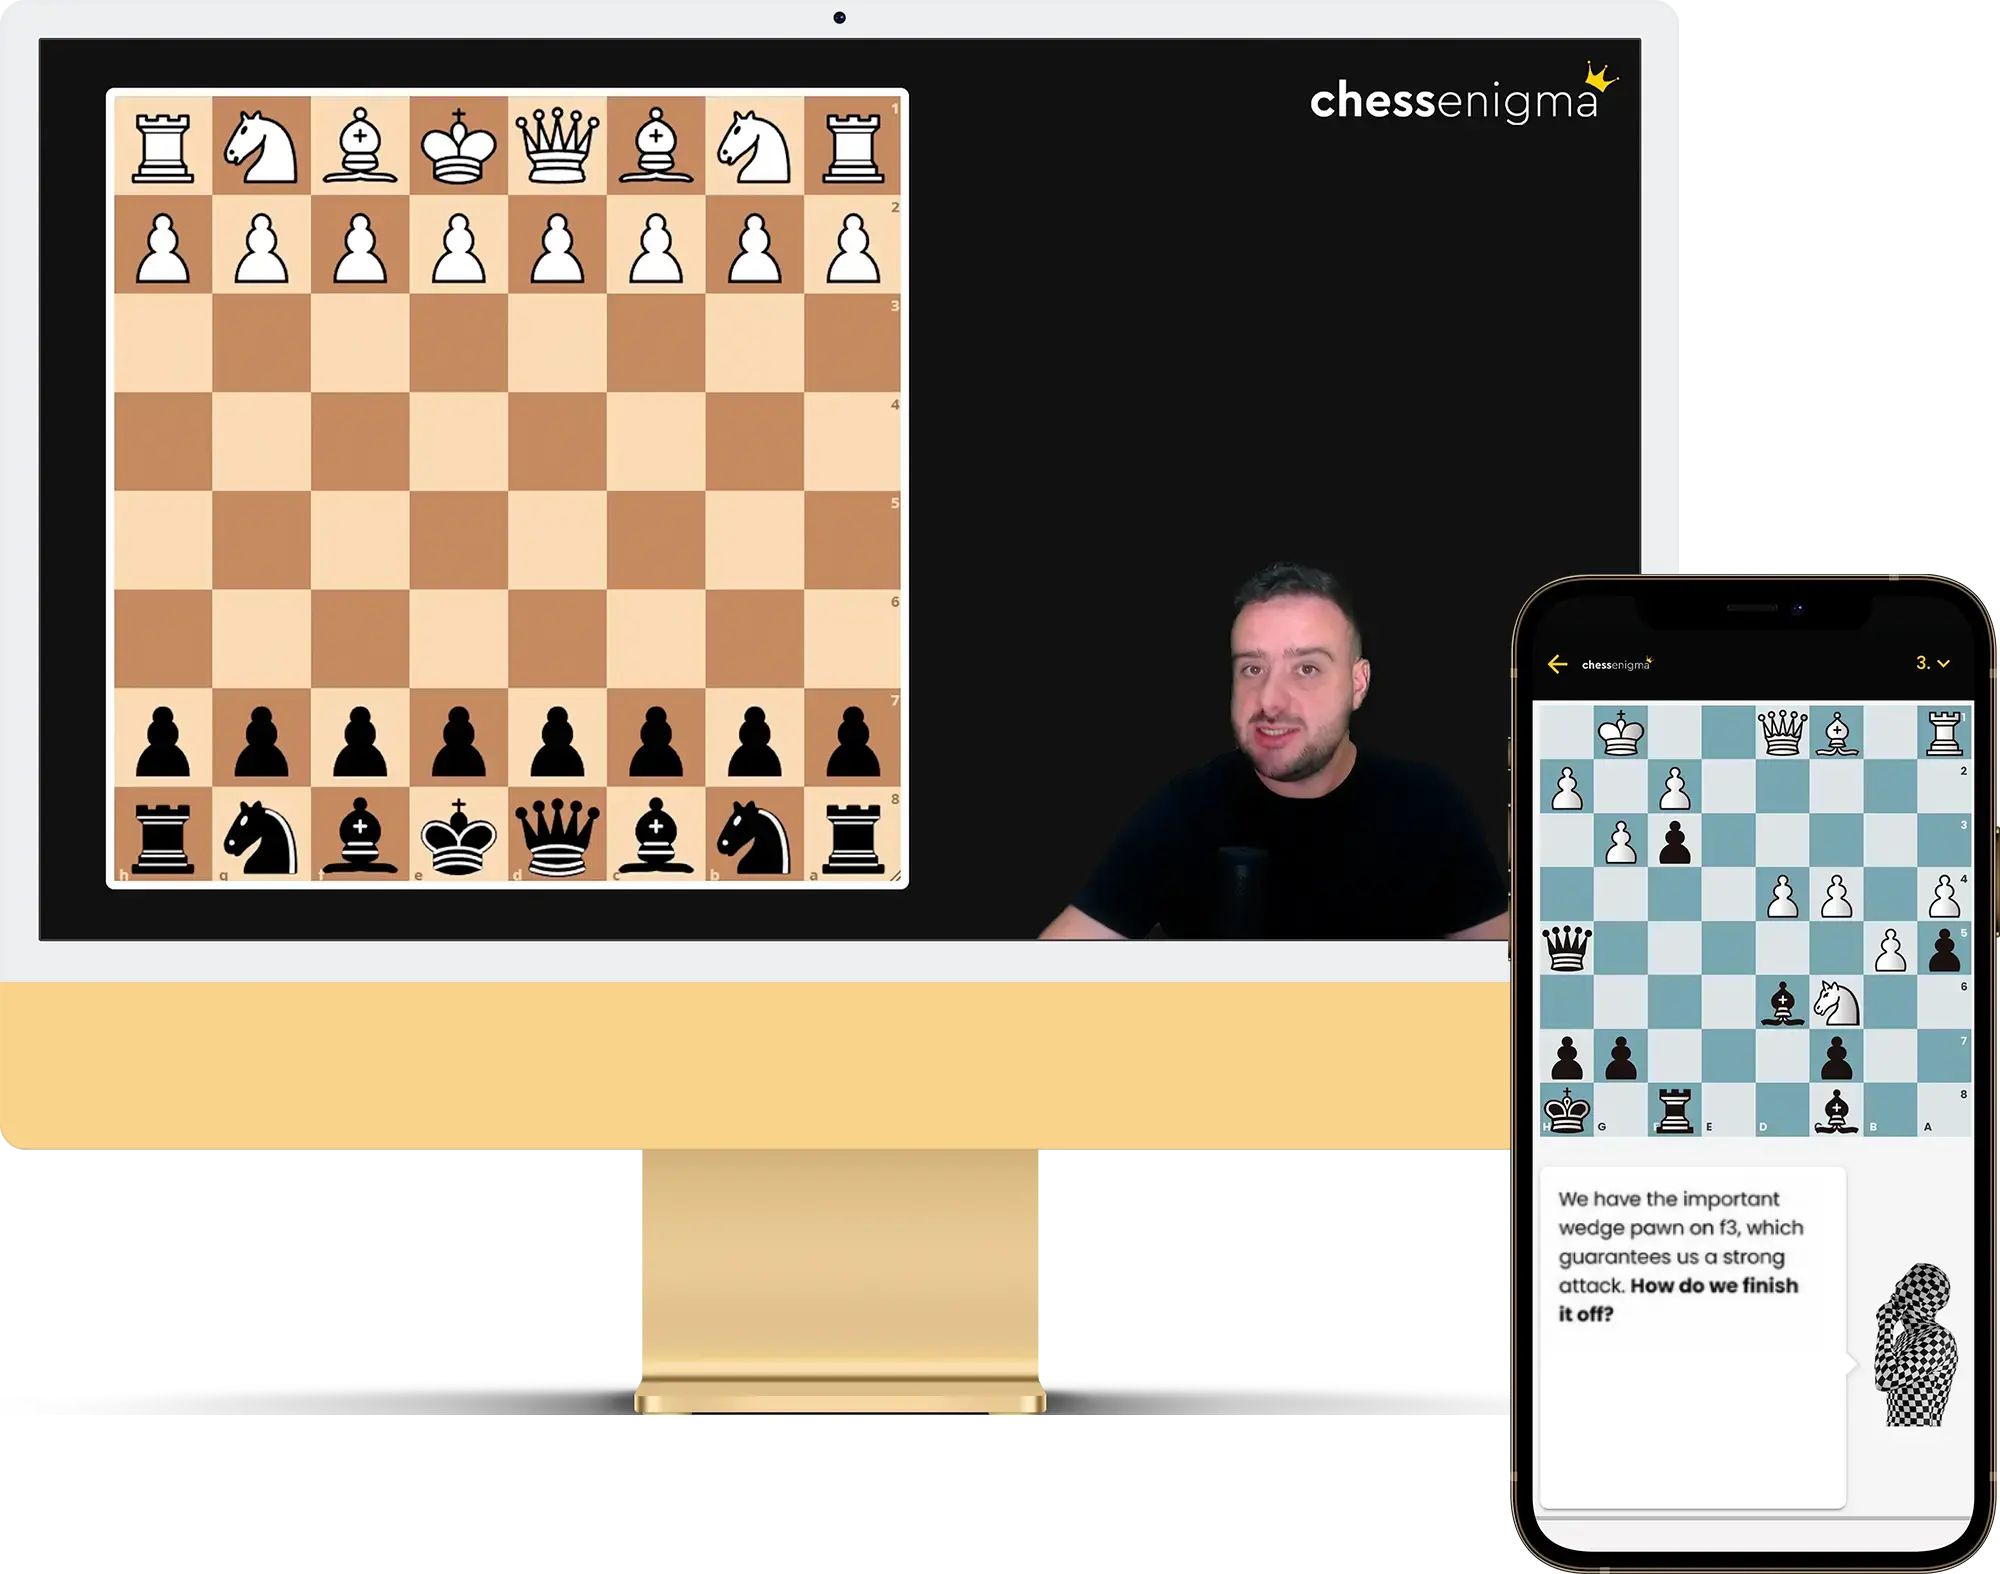Pick the black queen on phone board

1567,948
